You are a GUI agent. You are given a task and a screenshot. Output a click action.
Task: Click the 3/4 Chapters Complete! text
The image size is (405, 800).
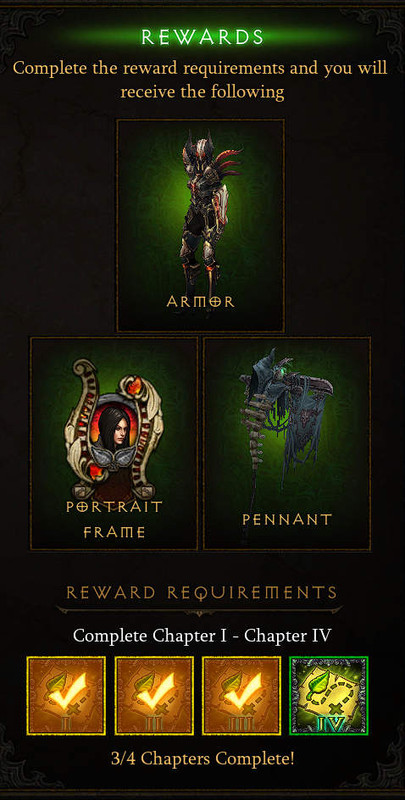[202, 759]
